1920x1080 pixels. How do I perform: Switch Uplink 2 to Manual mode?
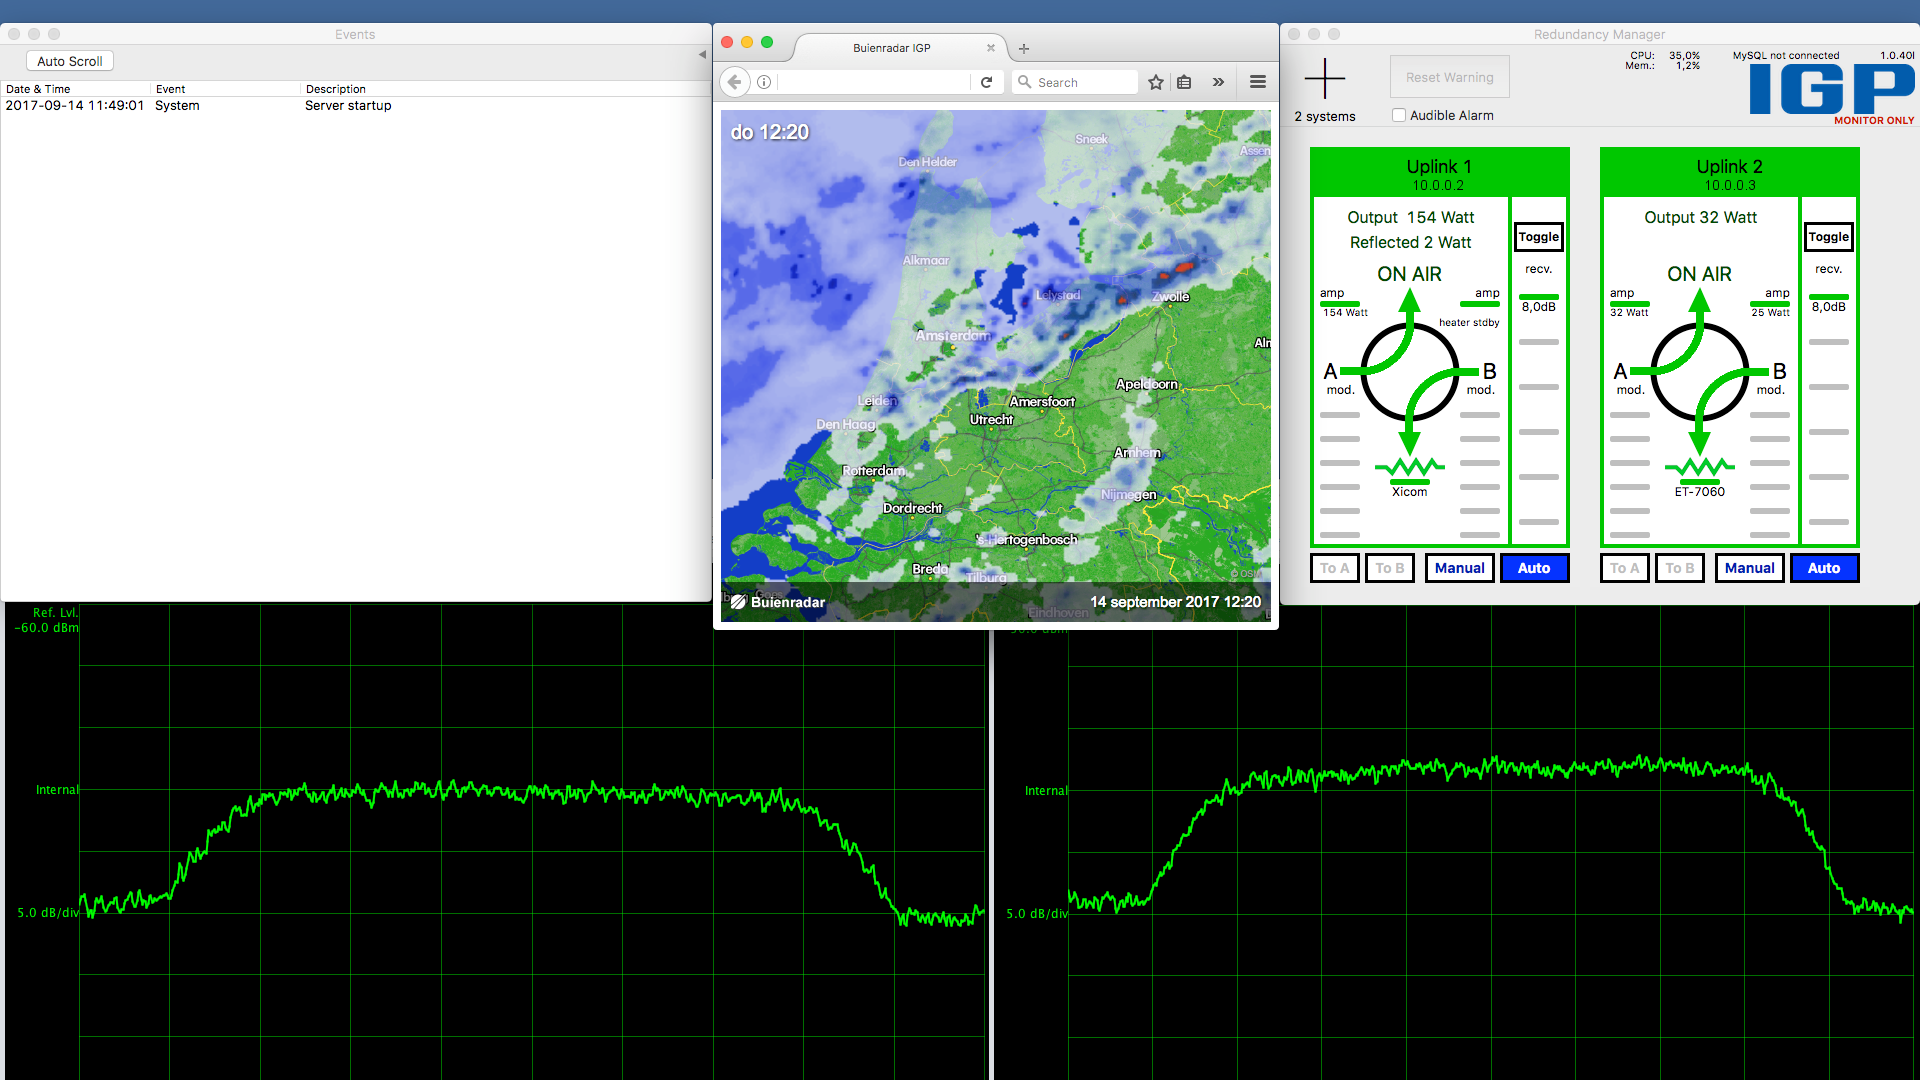click(1749, 568)
